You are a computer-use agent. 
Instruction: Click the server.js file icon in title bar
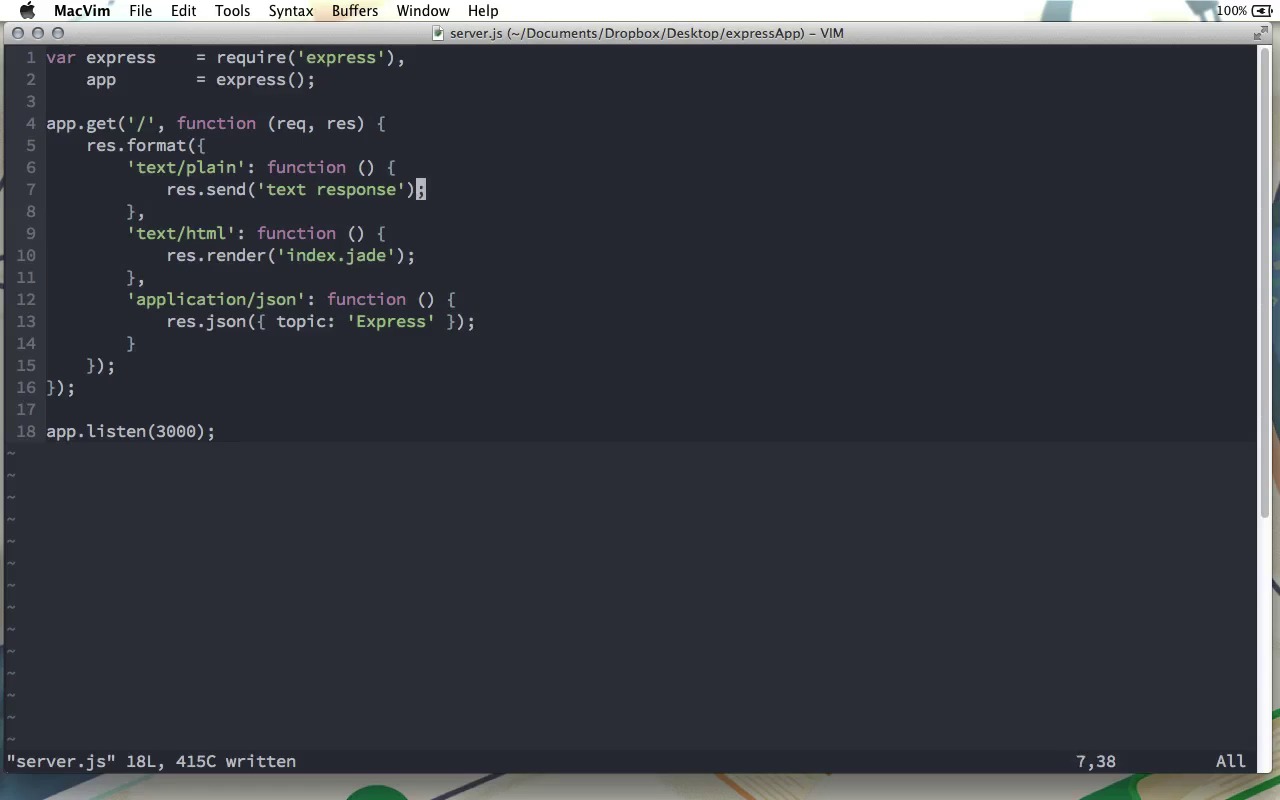[x=439, y=33]
